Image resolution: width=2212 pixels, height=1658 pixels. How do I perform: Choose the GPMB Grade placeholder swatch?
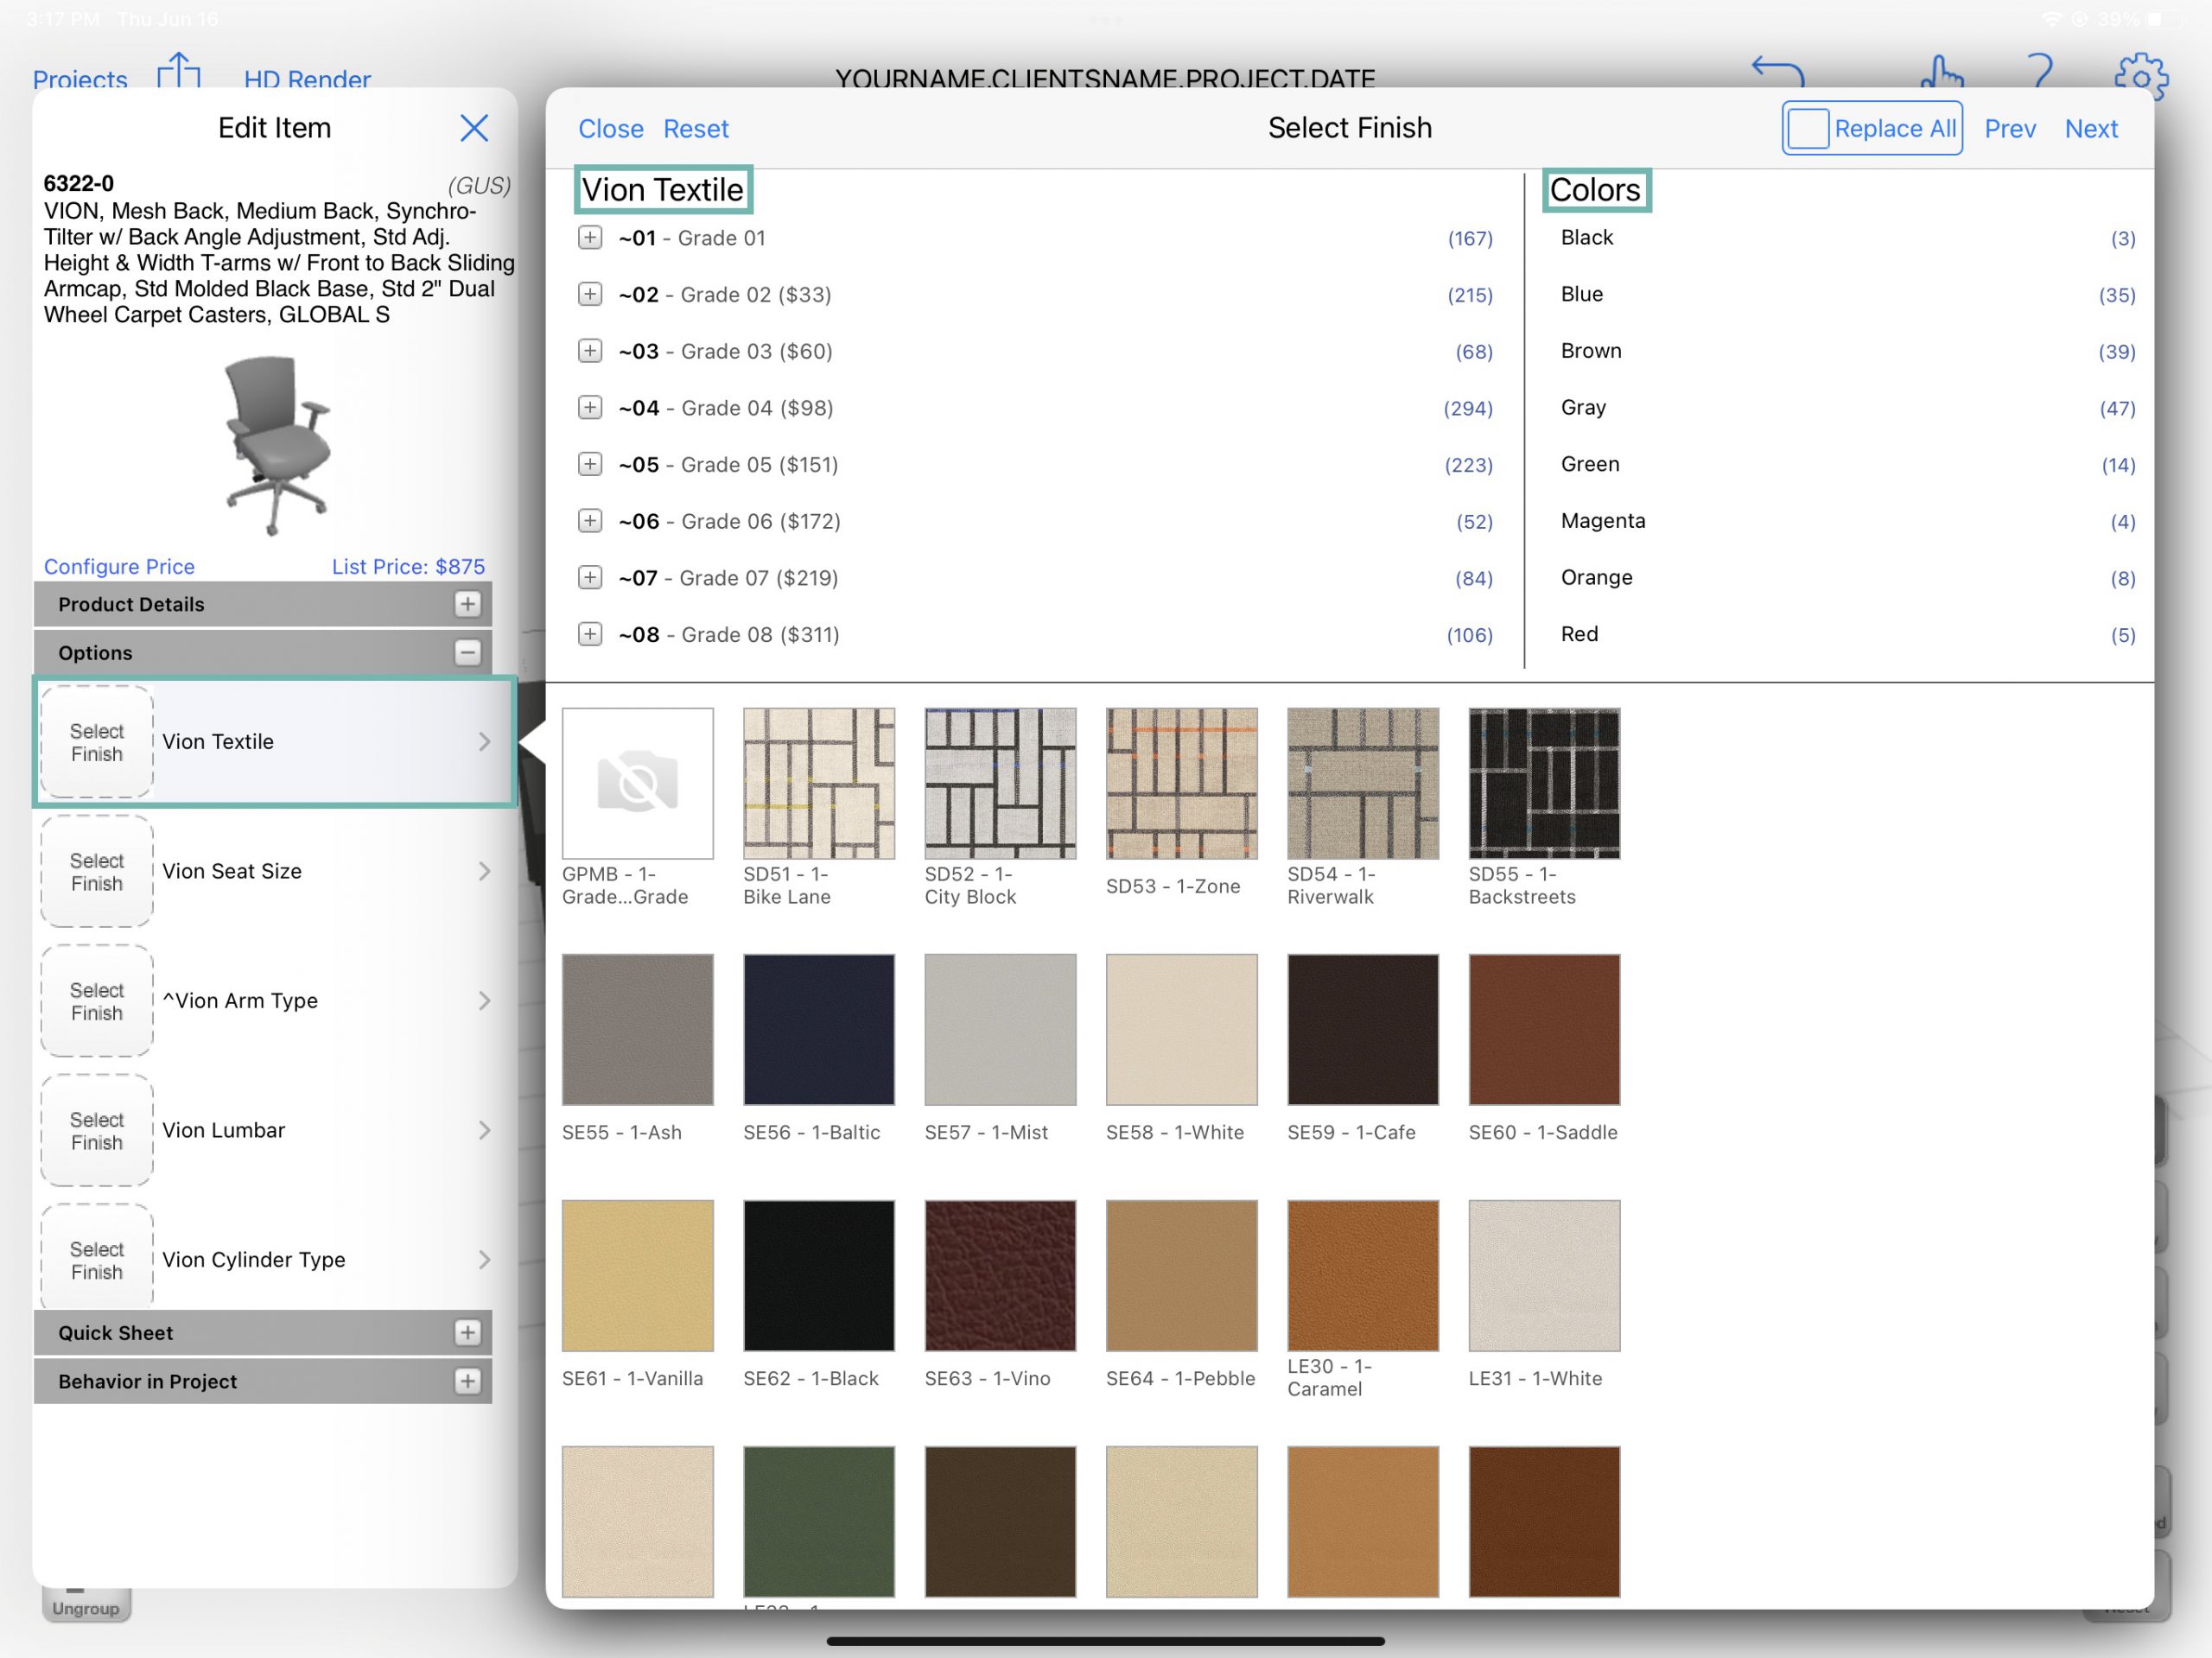coord(638,784)
